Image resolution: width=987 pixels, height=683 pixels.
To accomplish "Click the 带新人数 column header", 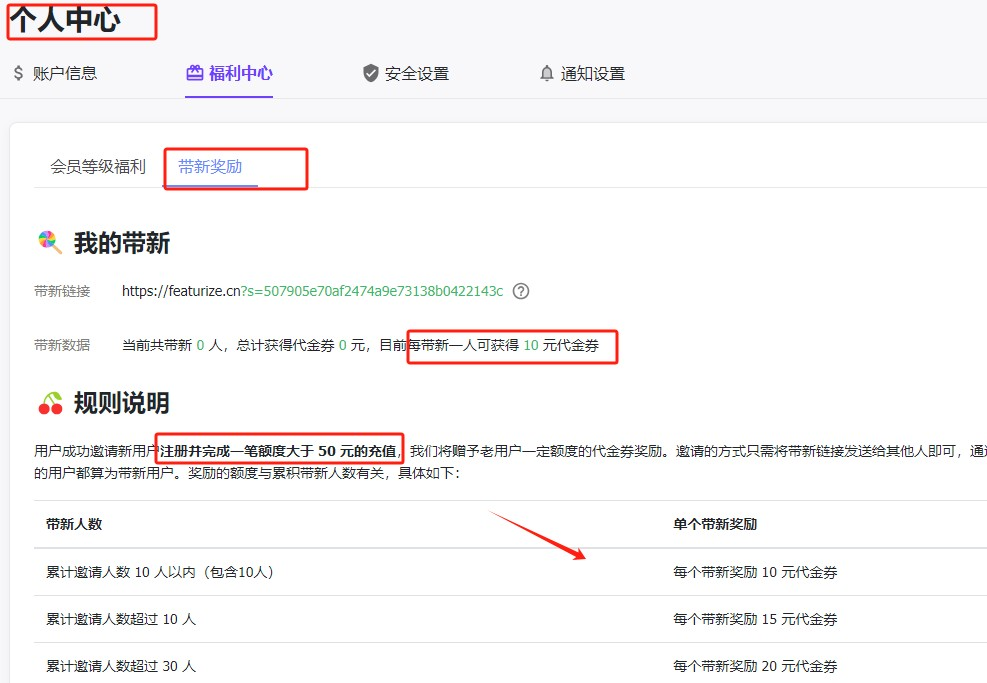I will [74, 525].
